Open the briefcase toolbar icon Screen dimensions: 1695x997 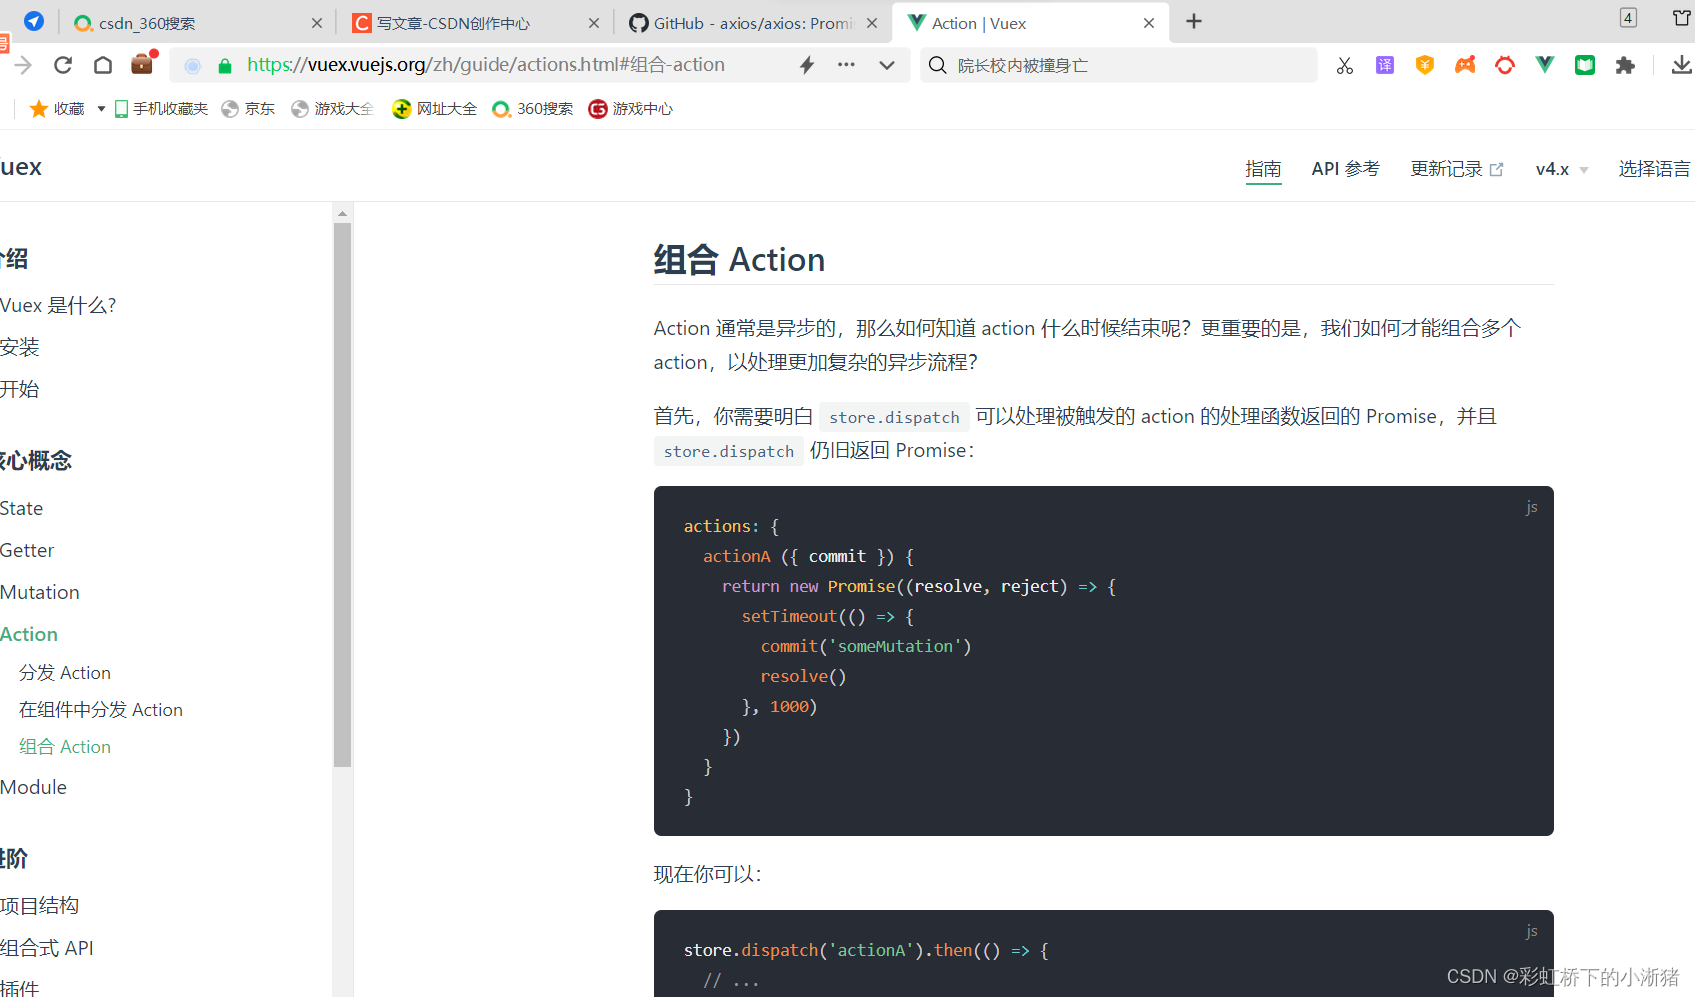[143, 63]
